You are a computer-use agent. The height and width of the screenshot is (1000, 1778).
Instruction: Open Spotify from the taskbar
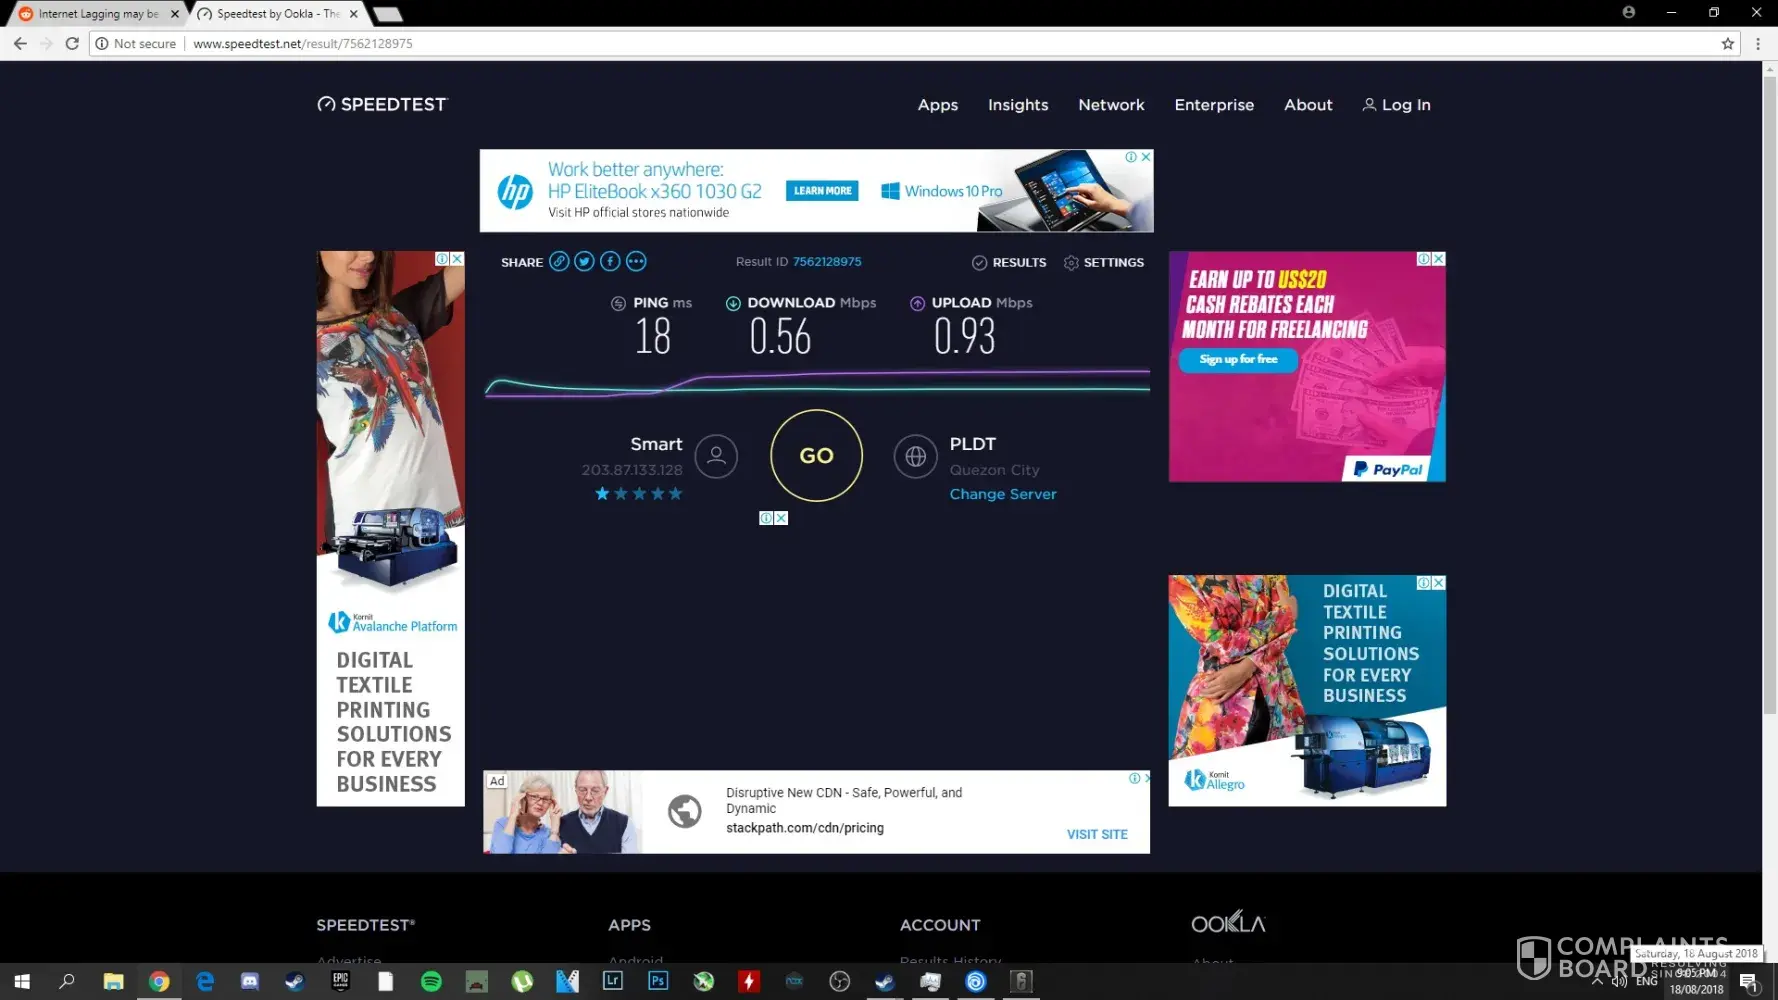tap(431, 981)
